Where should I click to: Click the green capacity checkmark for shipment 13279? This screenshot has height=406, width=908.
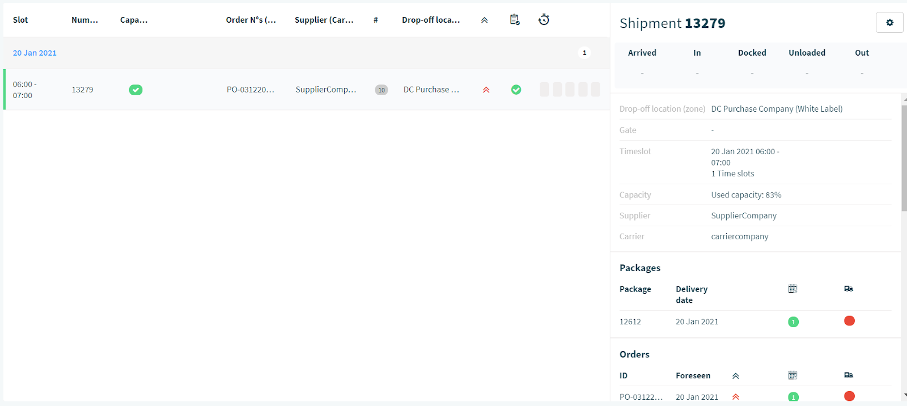pyautogui.click(x=136, y=90)
